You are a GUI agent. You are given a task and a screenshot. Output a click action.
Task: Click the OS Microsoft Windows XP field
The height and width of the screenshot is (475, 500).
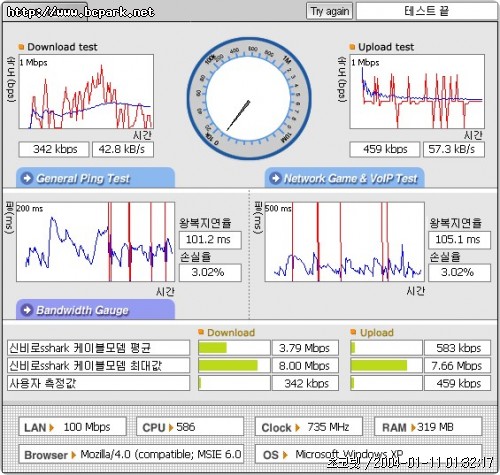pos(369,454)
